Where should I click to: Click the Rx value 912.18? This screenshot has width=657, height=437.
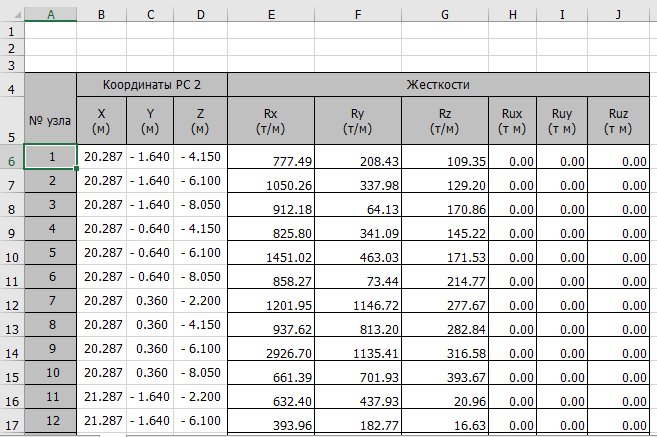click(271, 205)
